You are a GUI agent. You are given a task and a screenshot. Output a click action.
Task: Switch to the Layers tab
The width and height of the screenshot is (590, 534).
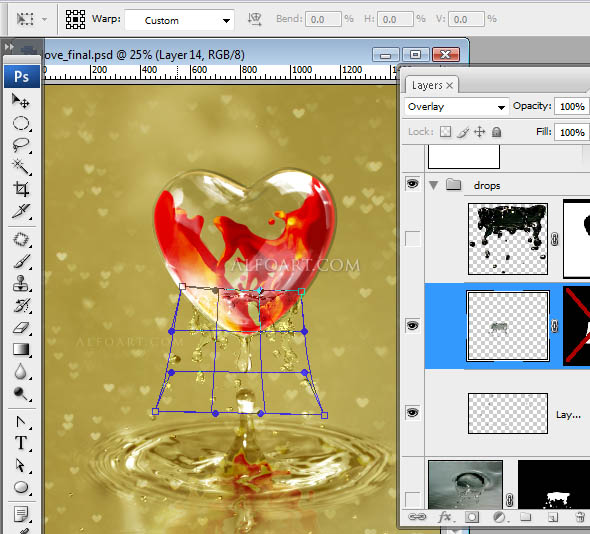pyautogui.click(x=427, y=85)
